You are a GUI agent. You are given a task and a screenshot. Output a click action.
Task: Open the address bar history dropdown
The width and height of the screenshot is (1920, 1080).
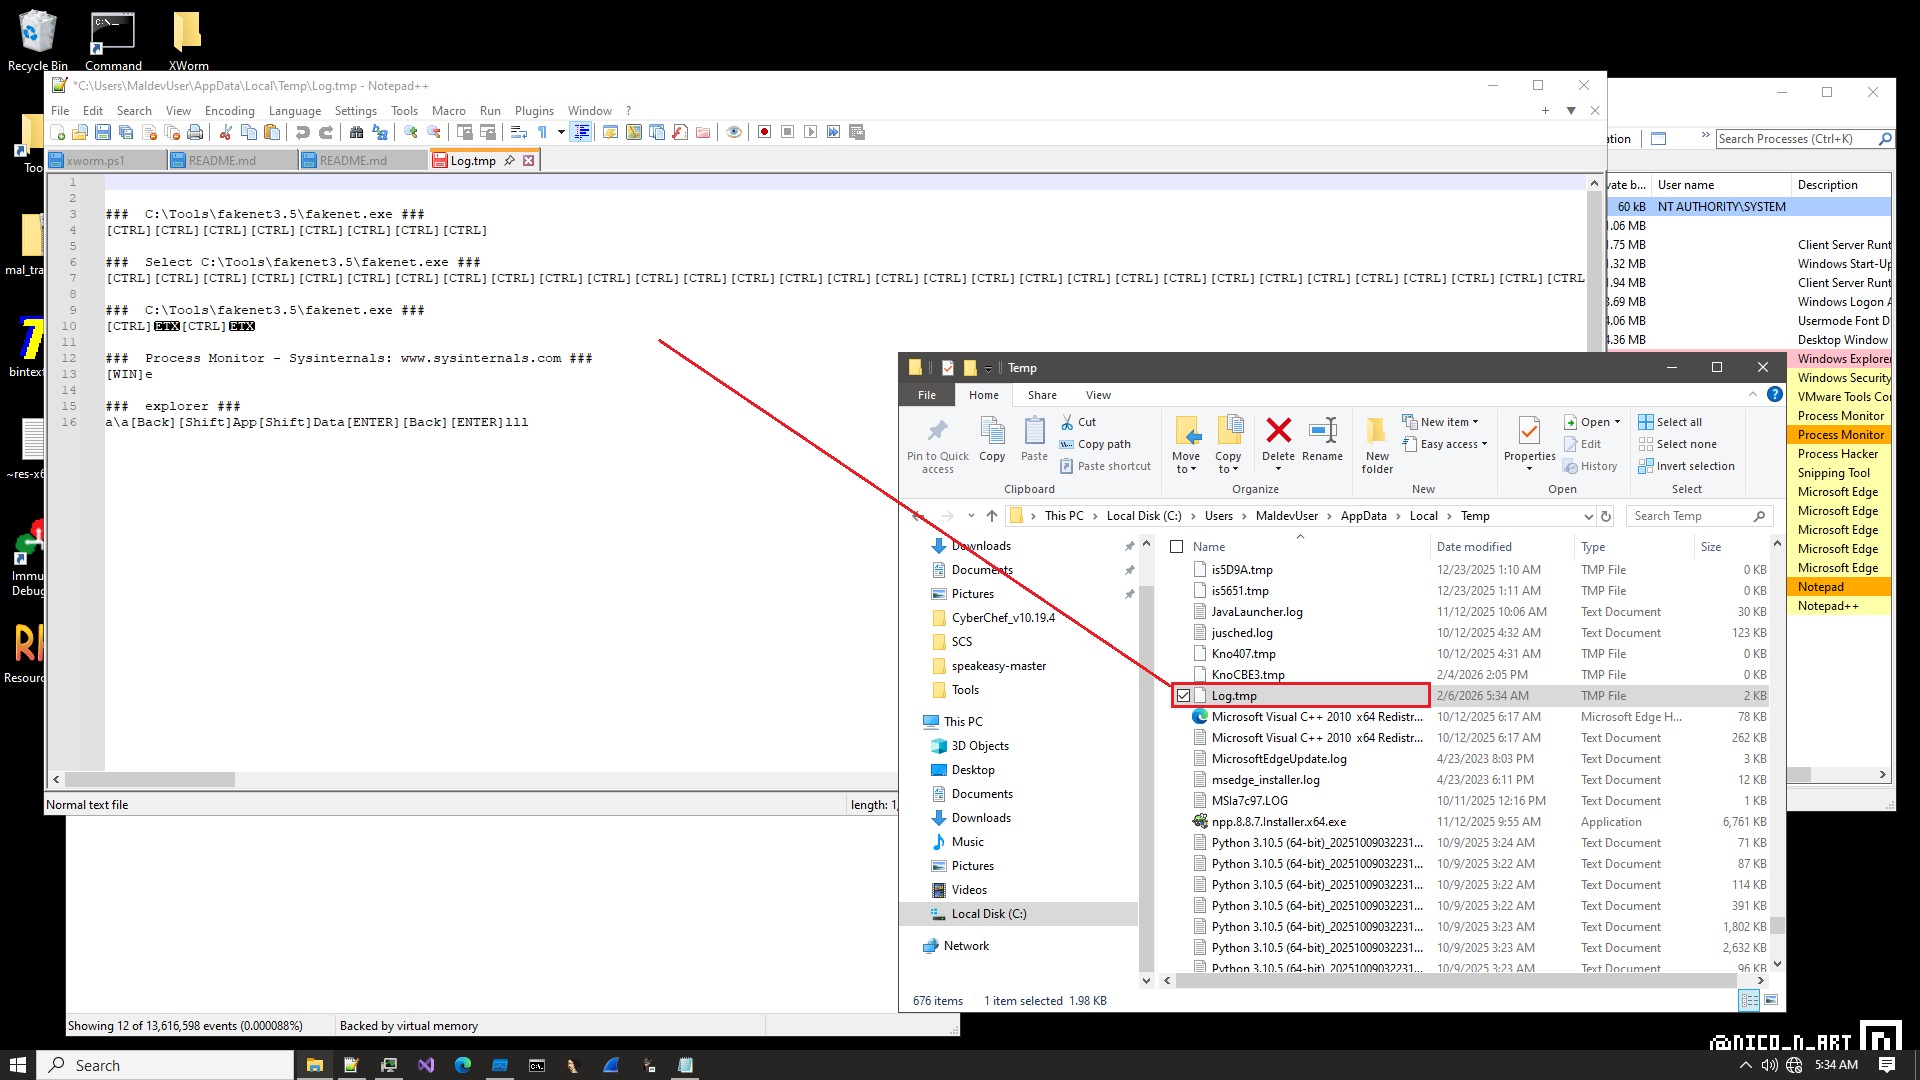tap(1588, 516)
